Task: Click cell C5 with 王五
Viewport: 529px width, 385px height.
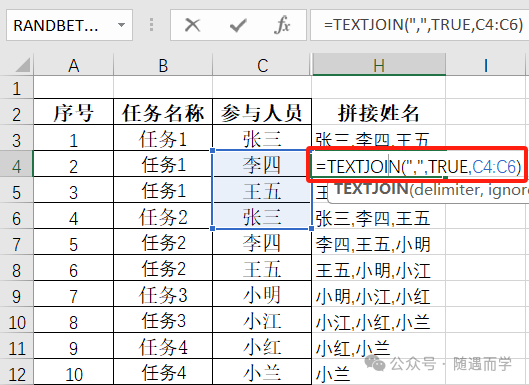Action: point(262,190)
